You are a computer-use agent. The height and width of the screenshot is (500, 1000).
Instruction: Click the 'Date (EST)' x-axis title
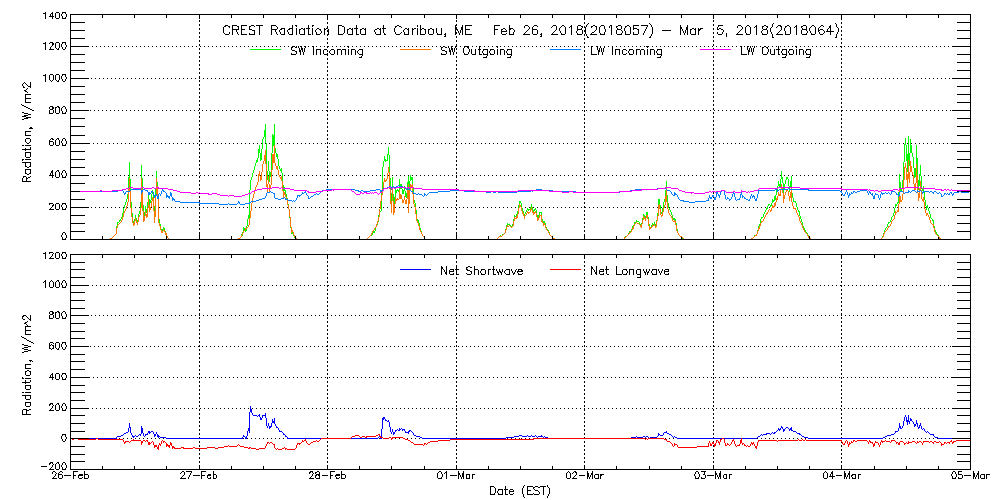pyautogui.click(x=520, y=492)
